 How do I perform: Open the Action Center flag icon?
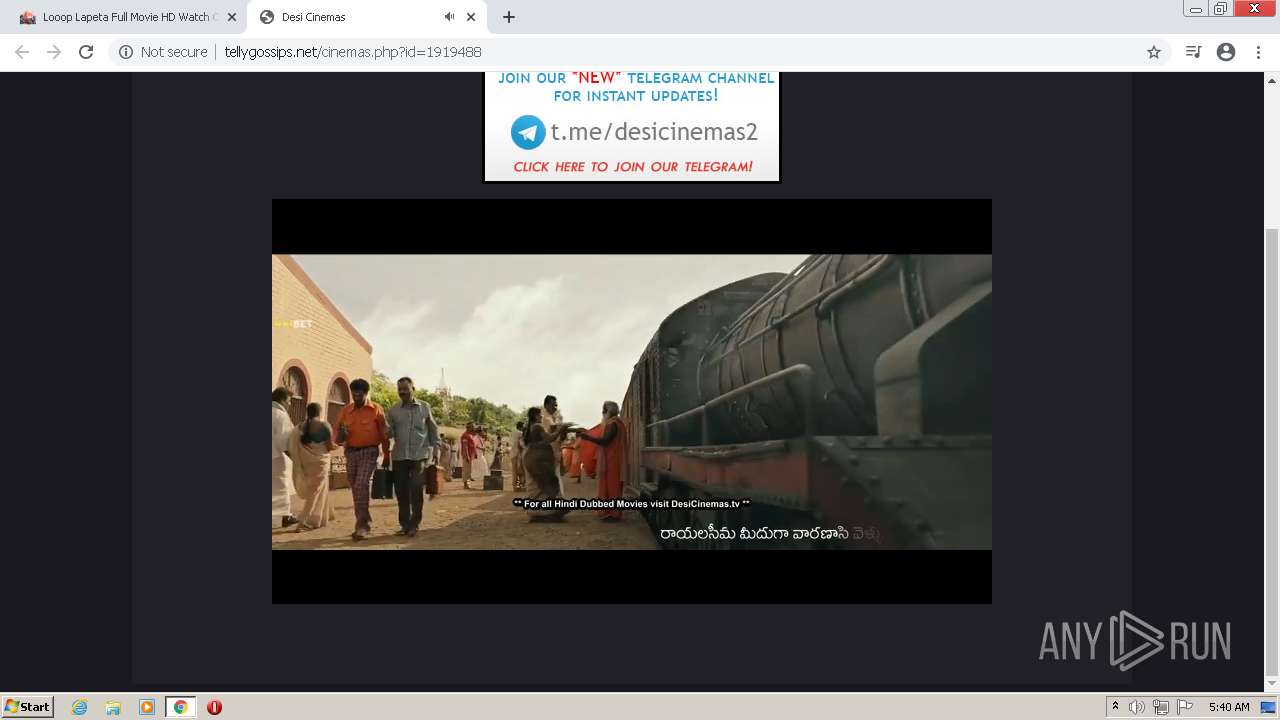[x=1185, y=707]
